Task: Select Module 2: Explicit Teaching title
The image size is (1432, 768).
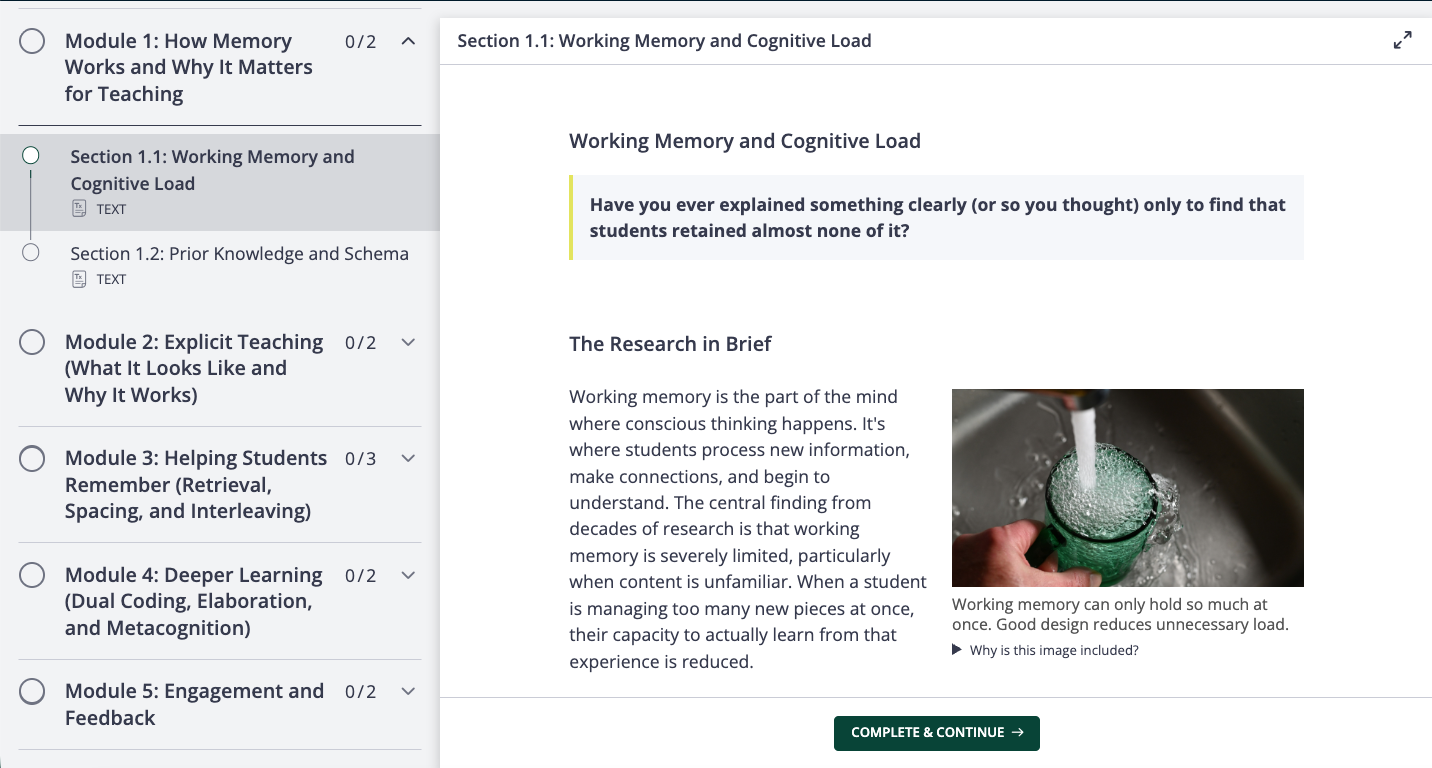Action: (194, 368)
